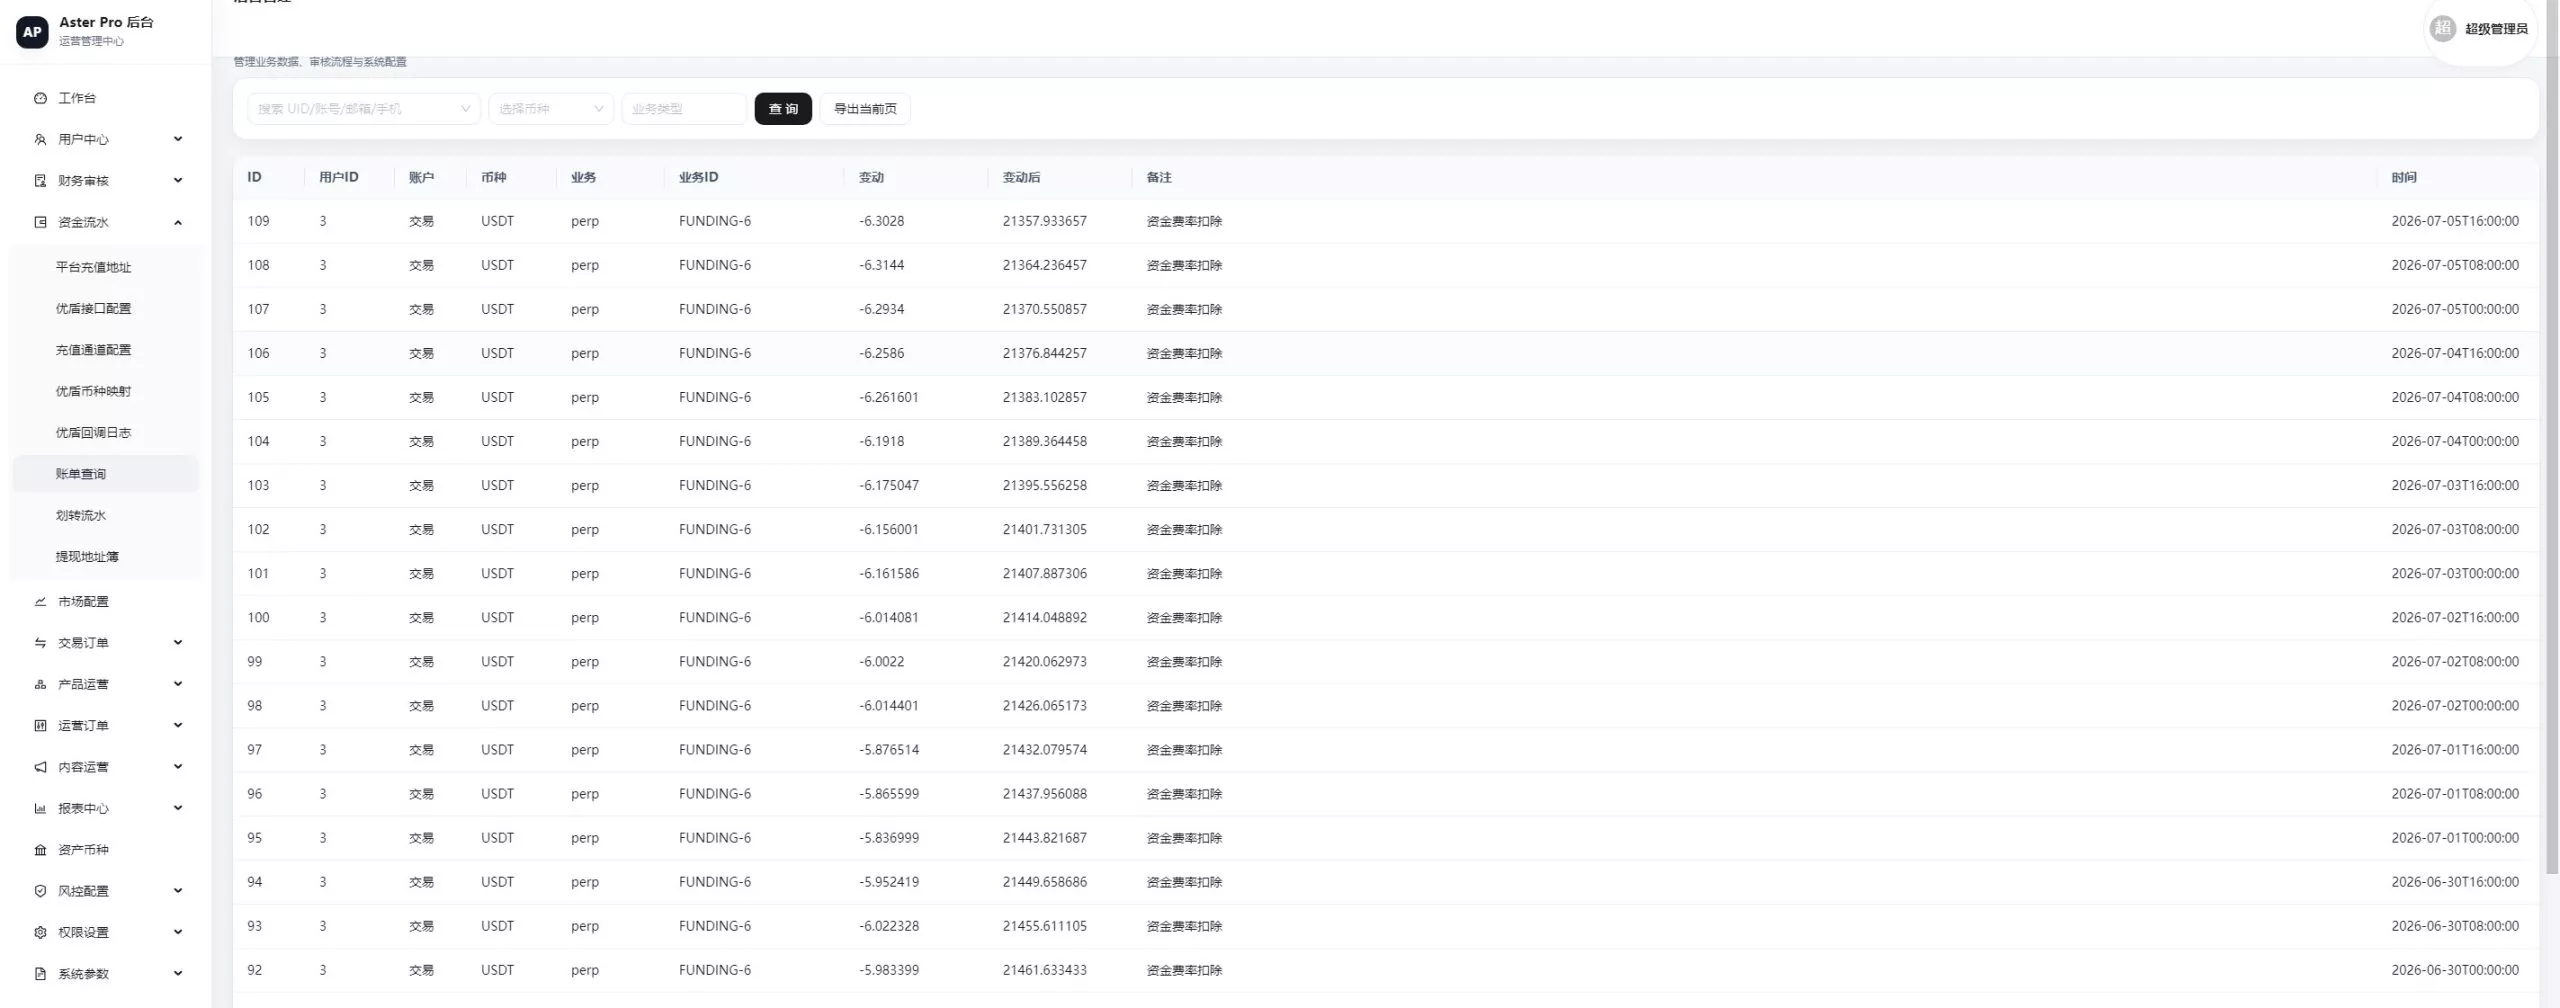Expand the 产品运营 menu chevron
The height and width of the screenshot is (1008, 2560).
[178, 684]
